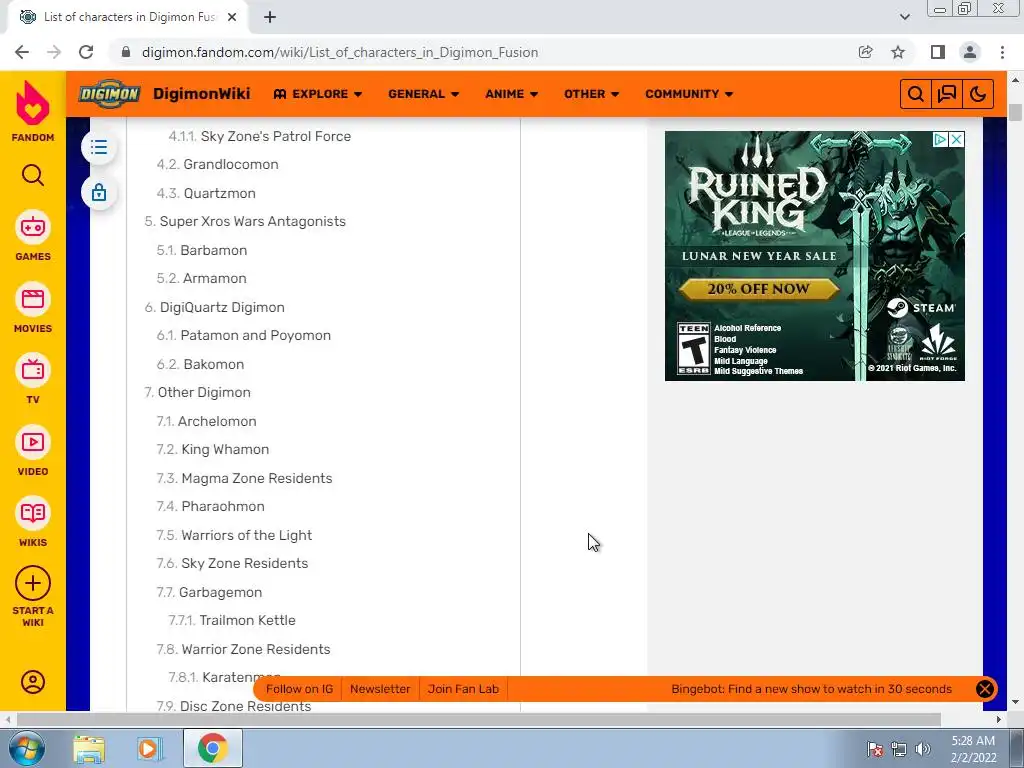This screenshot has width=1024, height=768.
Task: Jump to Sky Zone's Patrol Force section
Action: pos(276,136)
